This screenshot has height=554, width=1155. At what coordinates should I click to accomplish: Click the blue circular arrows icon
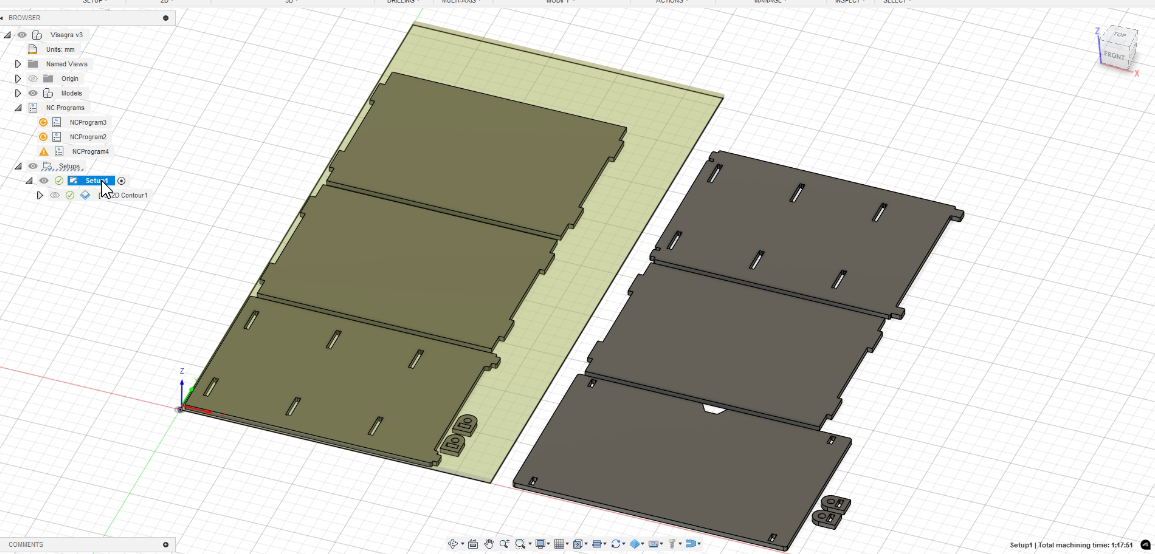pos(616,544)
